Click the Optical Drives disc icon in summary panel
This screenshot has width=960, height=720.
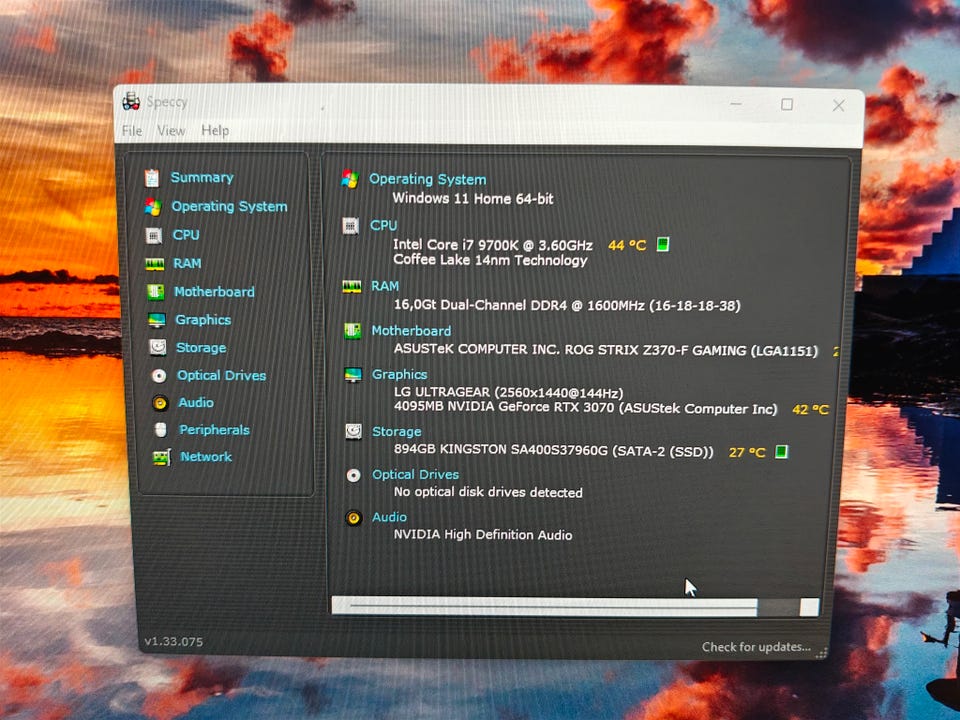(x=353, y=475)
